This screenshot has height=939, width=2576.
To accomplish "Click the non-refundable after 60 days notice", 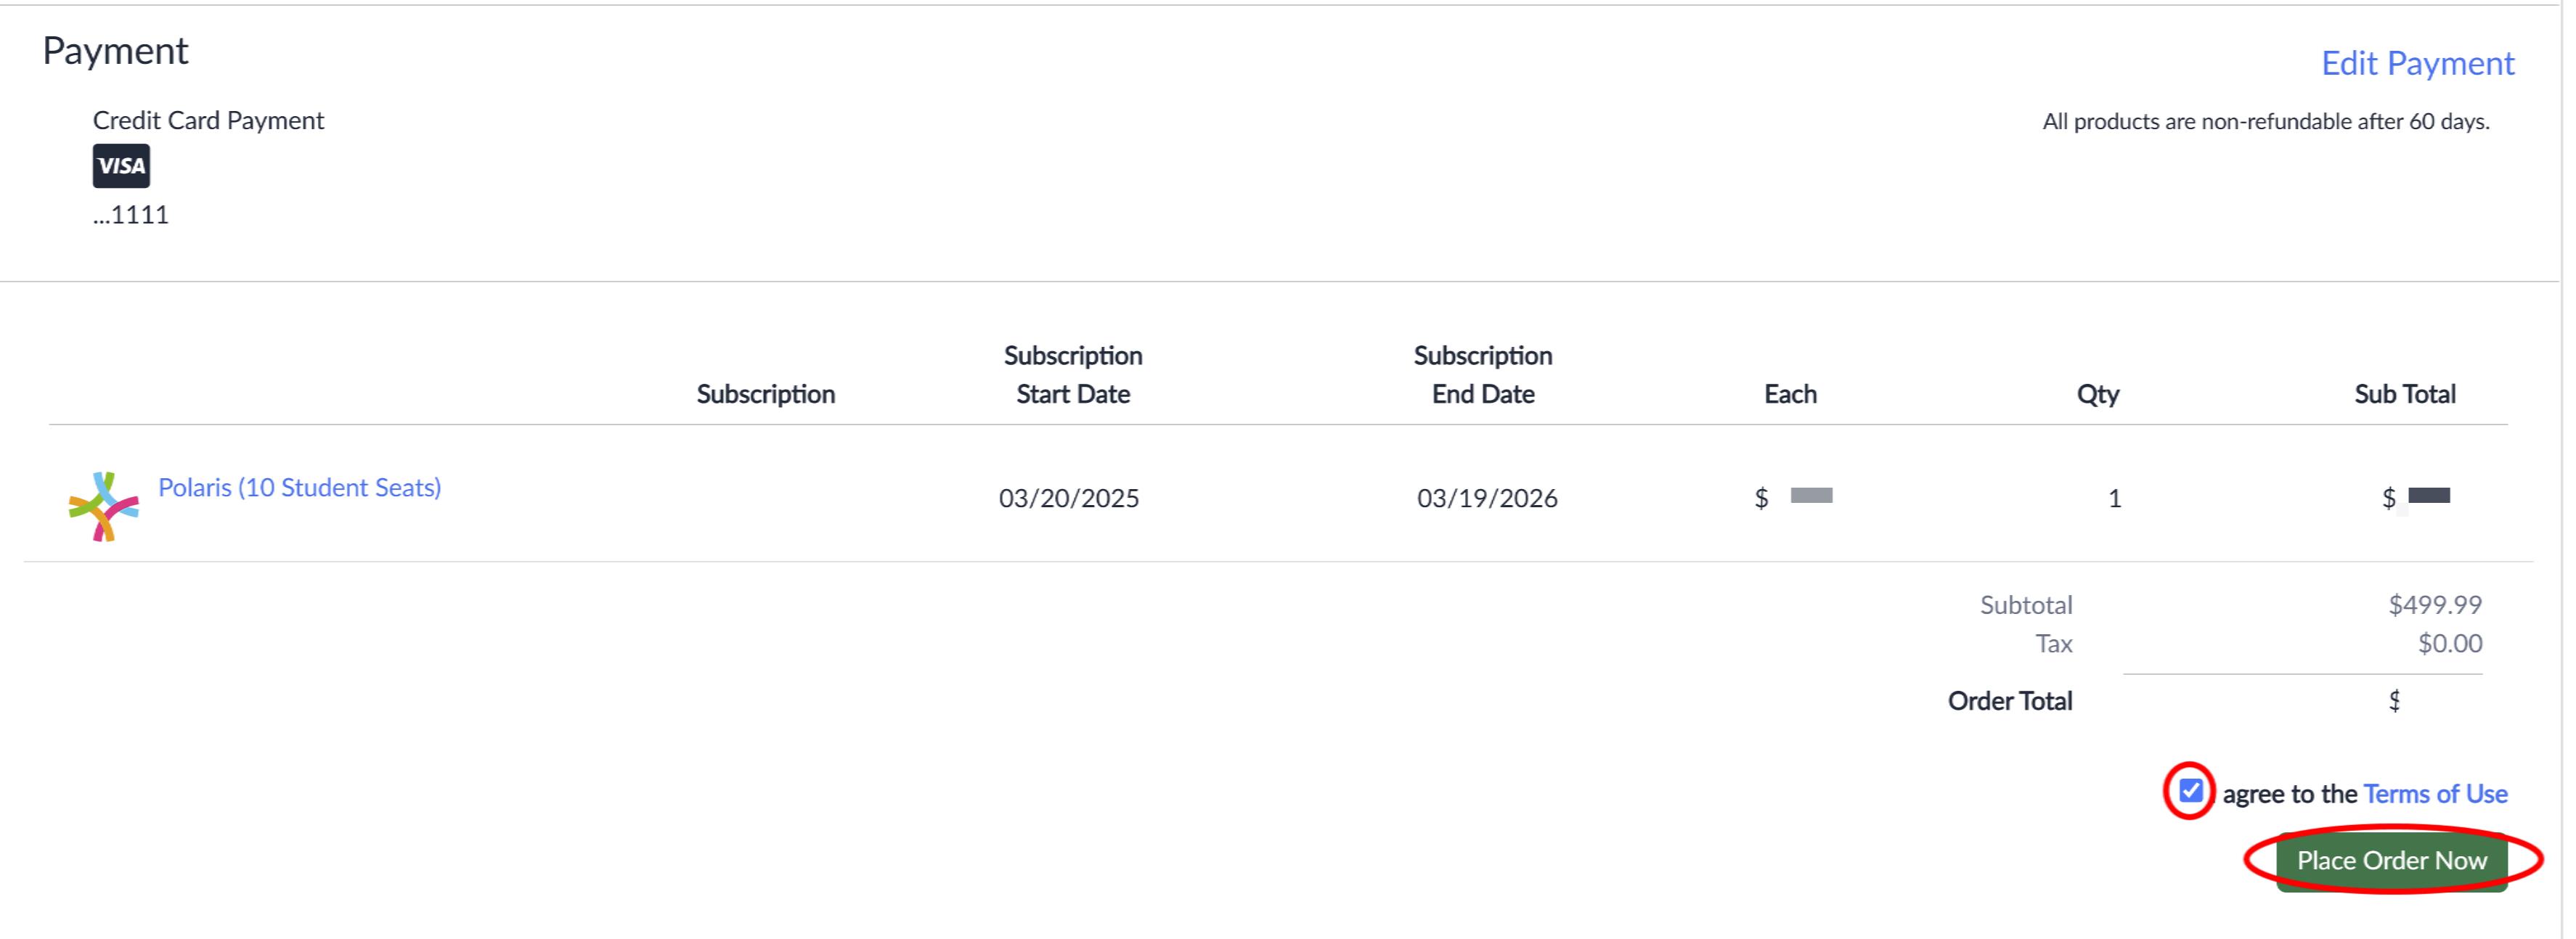I will (2265, 122).
